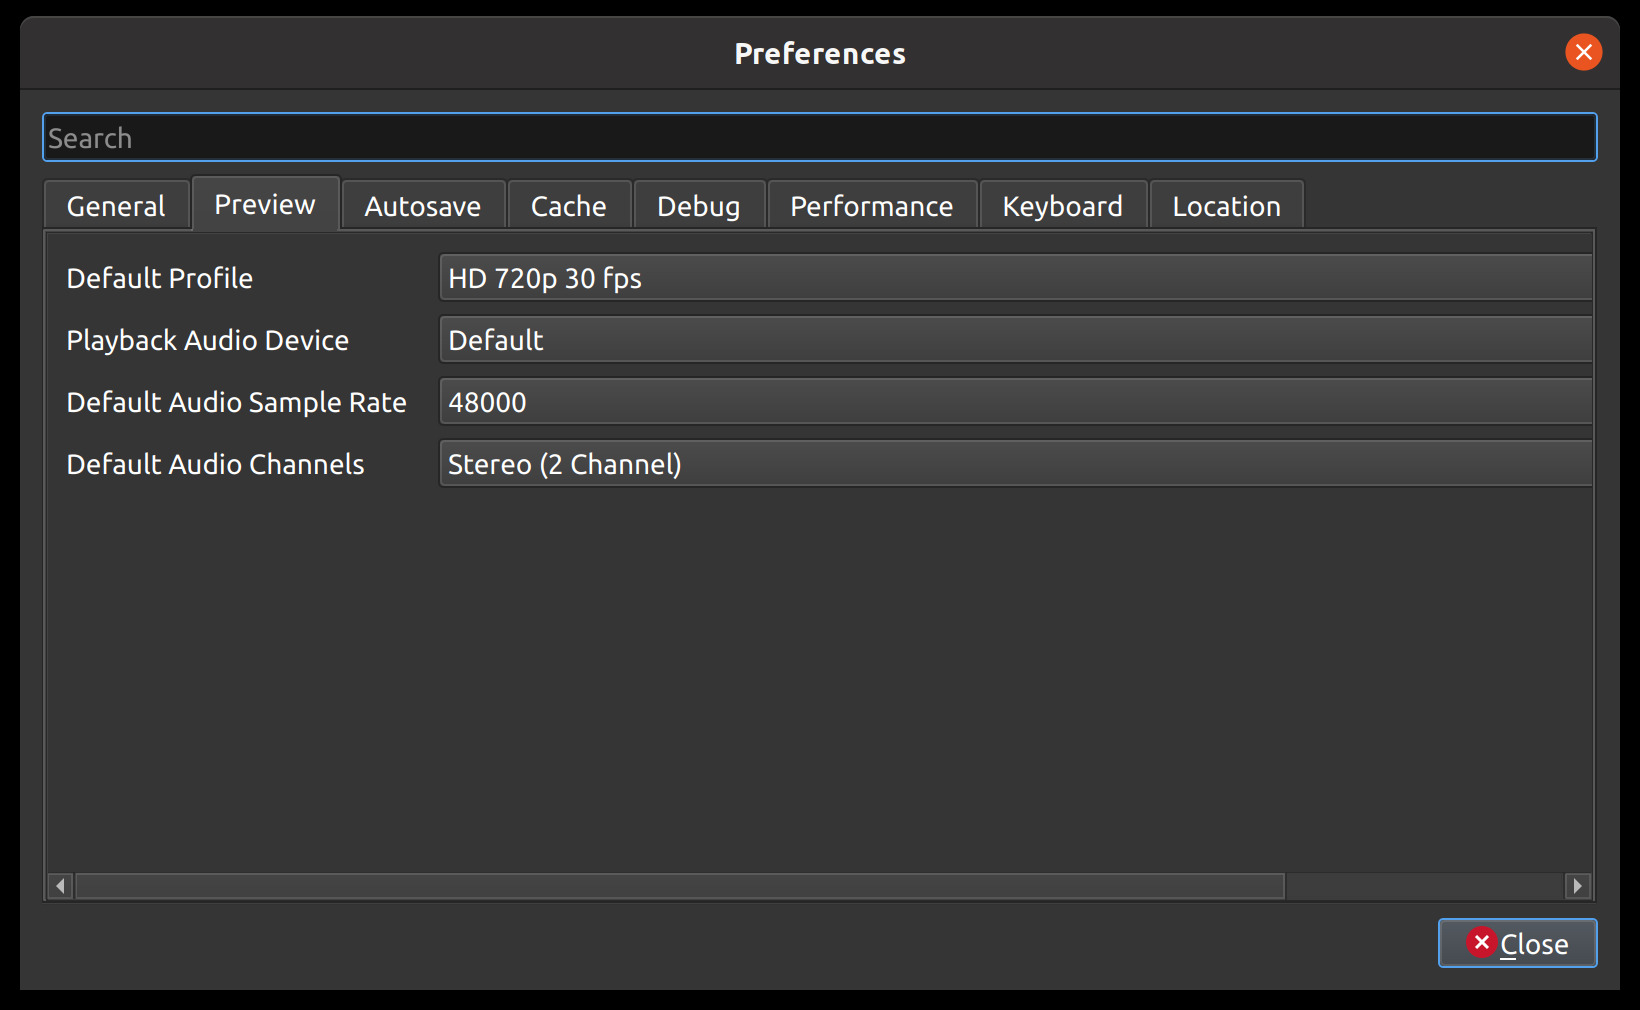This screenshot has width=1640, height=1010.
Task: Click the right scroll arrow
Action: pyautogui.click(x=1576, y=886)
